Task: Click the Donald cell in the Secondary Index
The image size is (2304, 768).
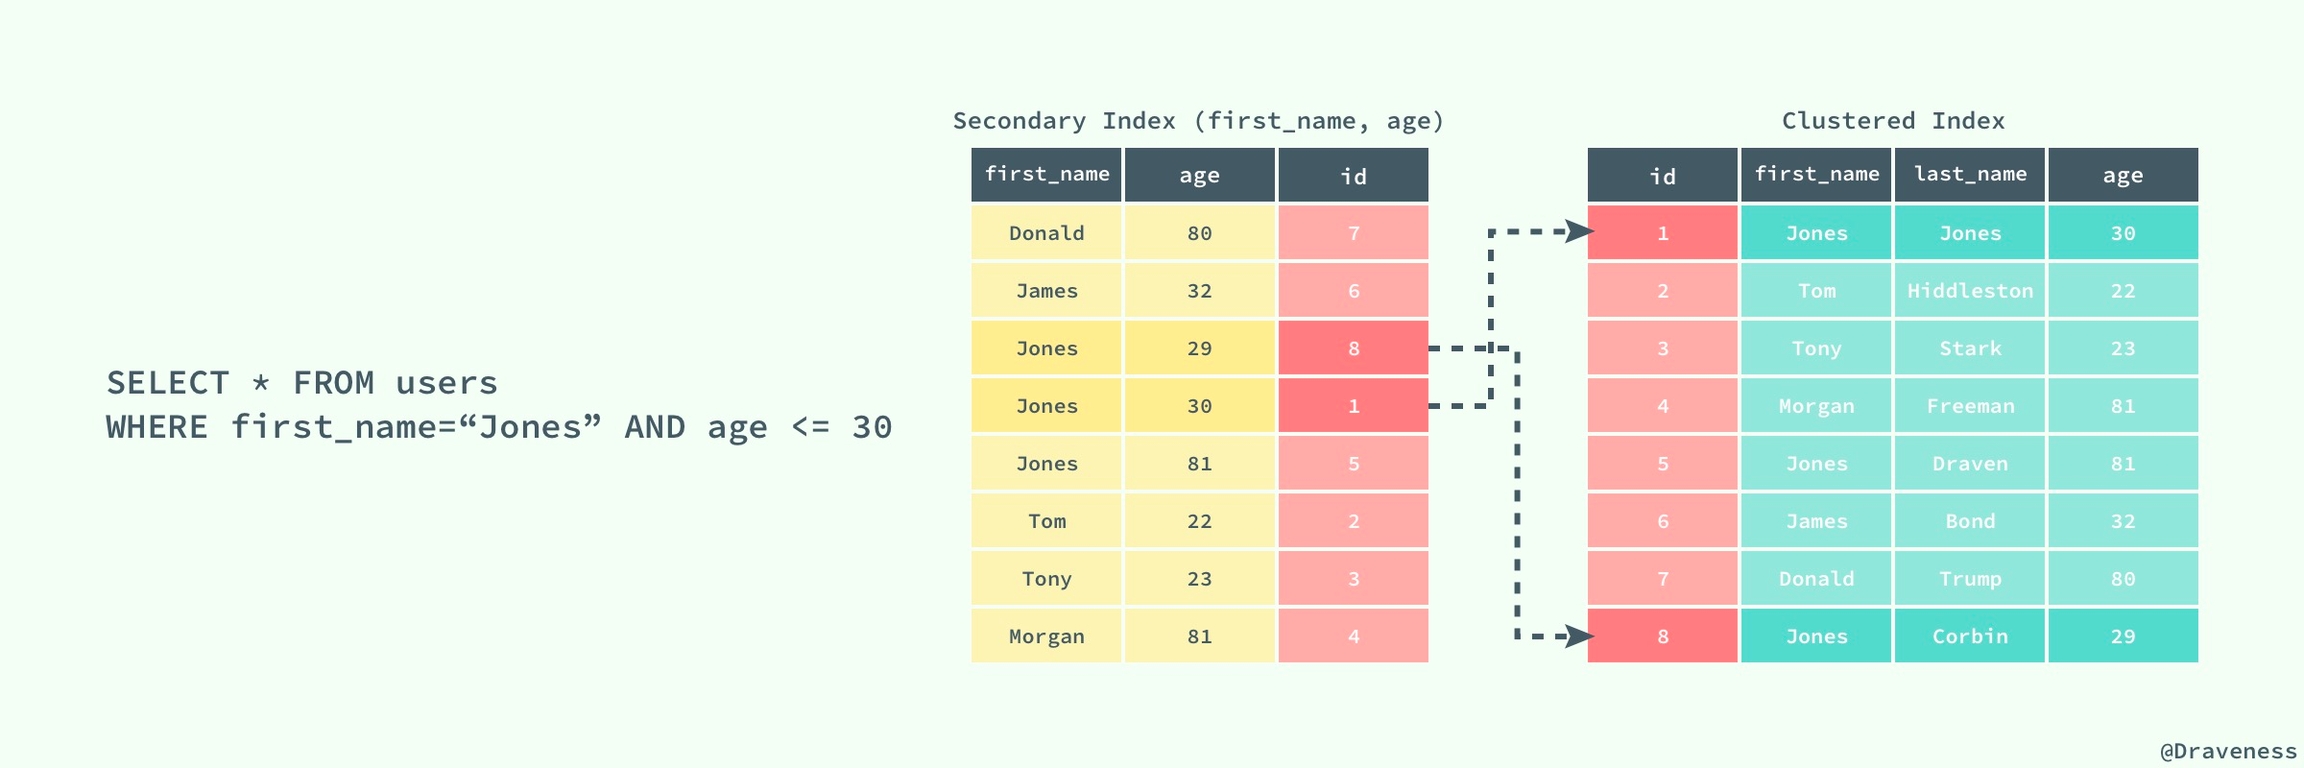Action: coord(1046,233)
